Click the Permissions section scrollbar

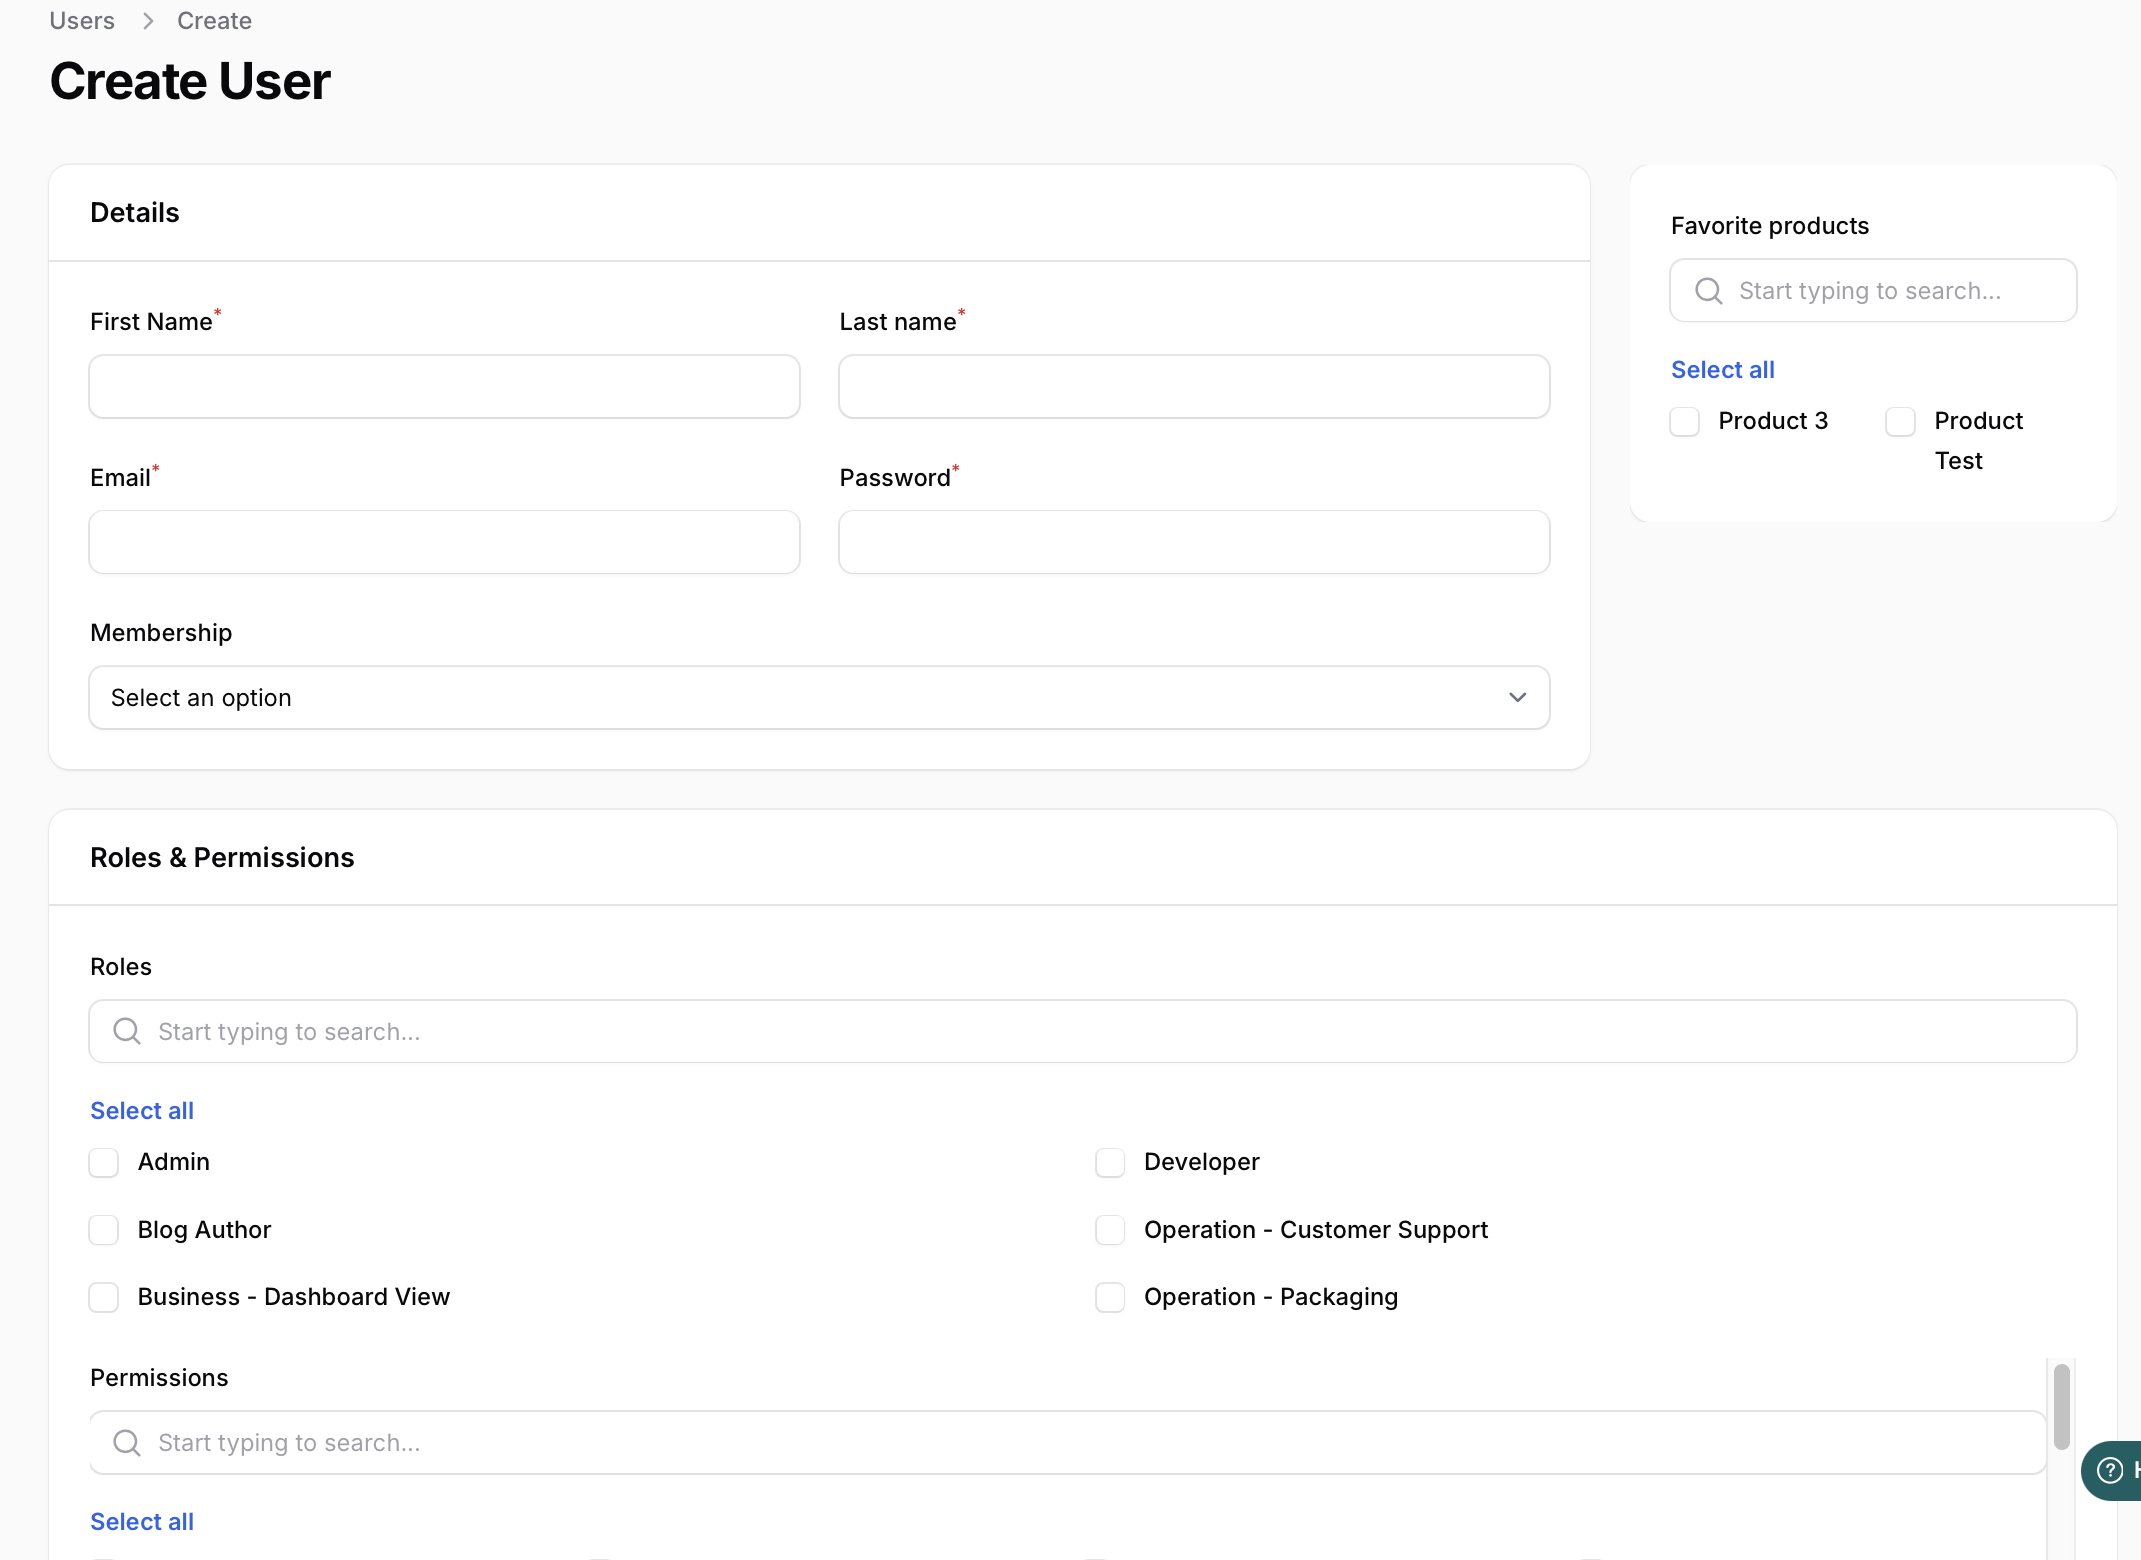[x=2061, y=1406]
